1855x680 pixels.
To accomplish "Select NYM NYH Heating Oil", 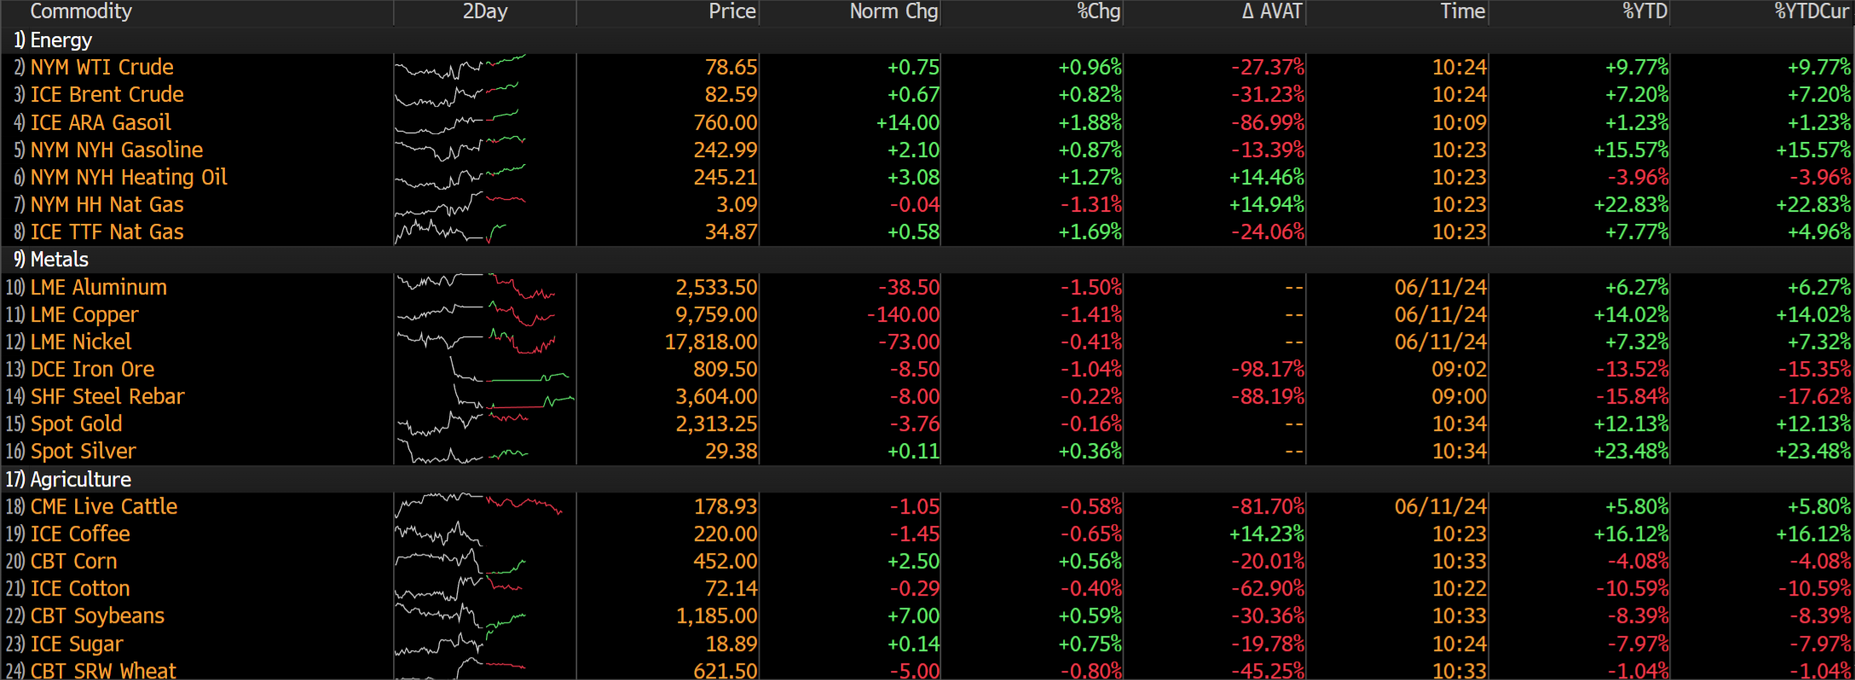I will [129, 177].
